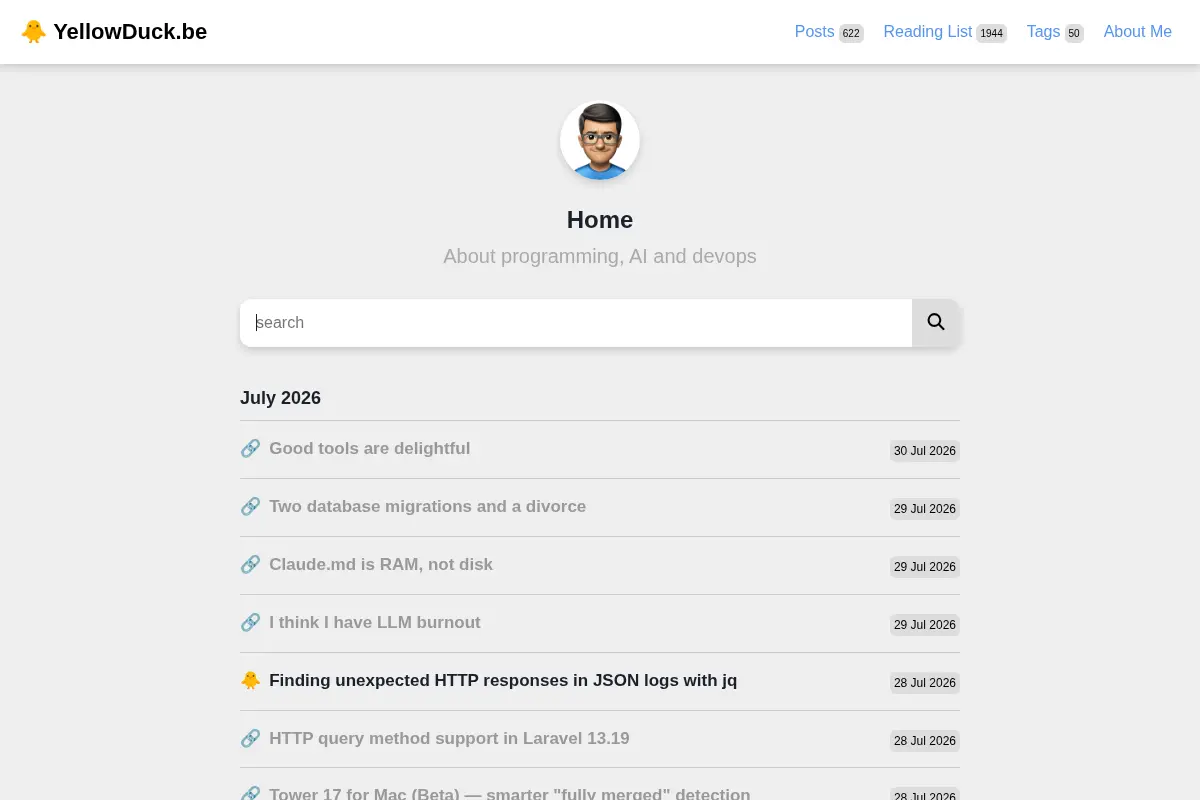Click link icon beside Good tools are delightful

click(x=250, y=449)
